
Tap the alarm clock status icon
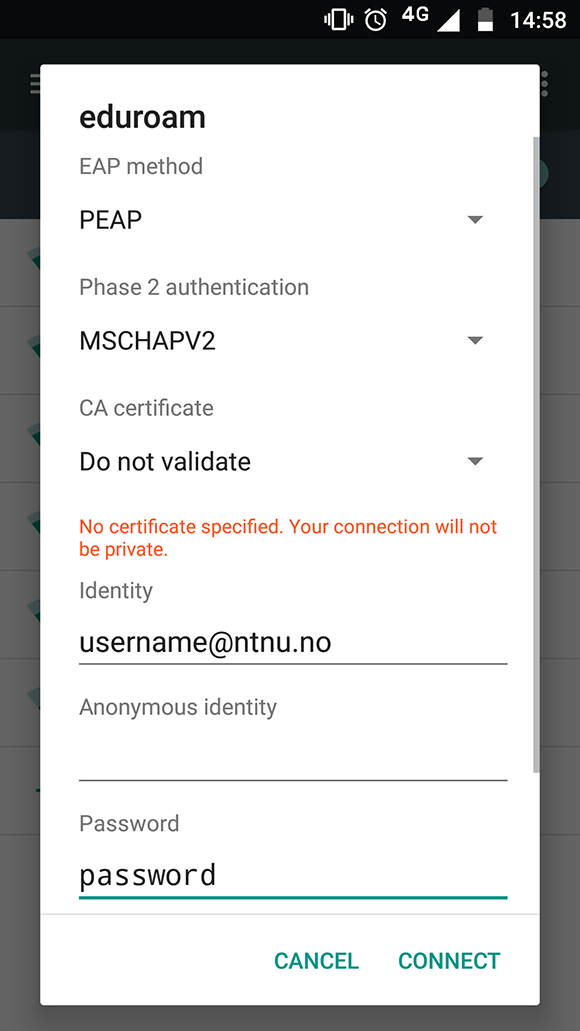[376, 20]
